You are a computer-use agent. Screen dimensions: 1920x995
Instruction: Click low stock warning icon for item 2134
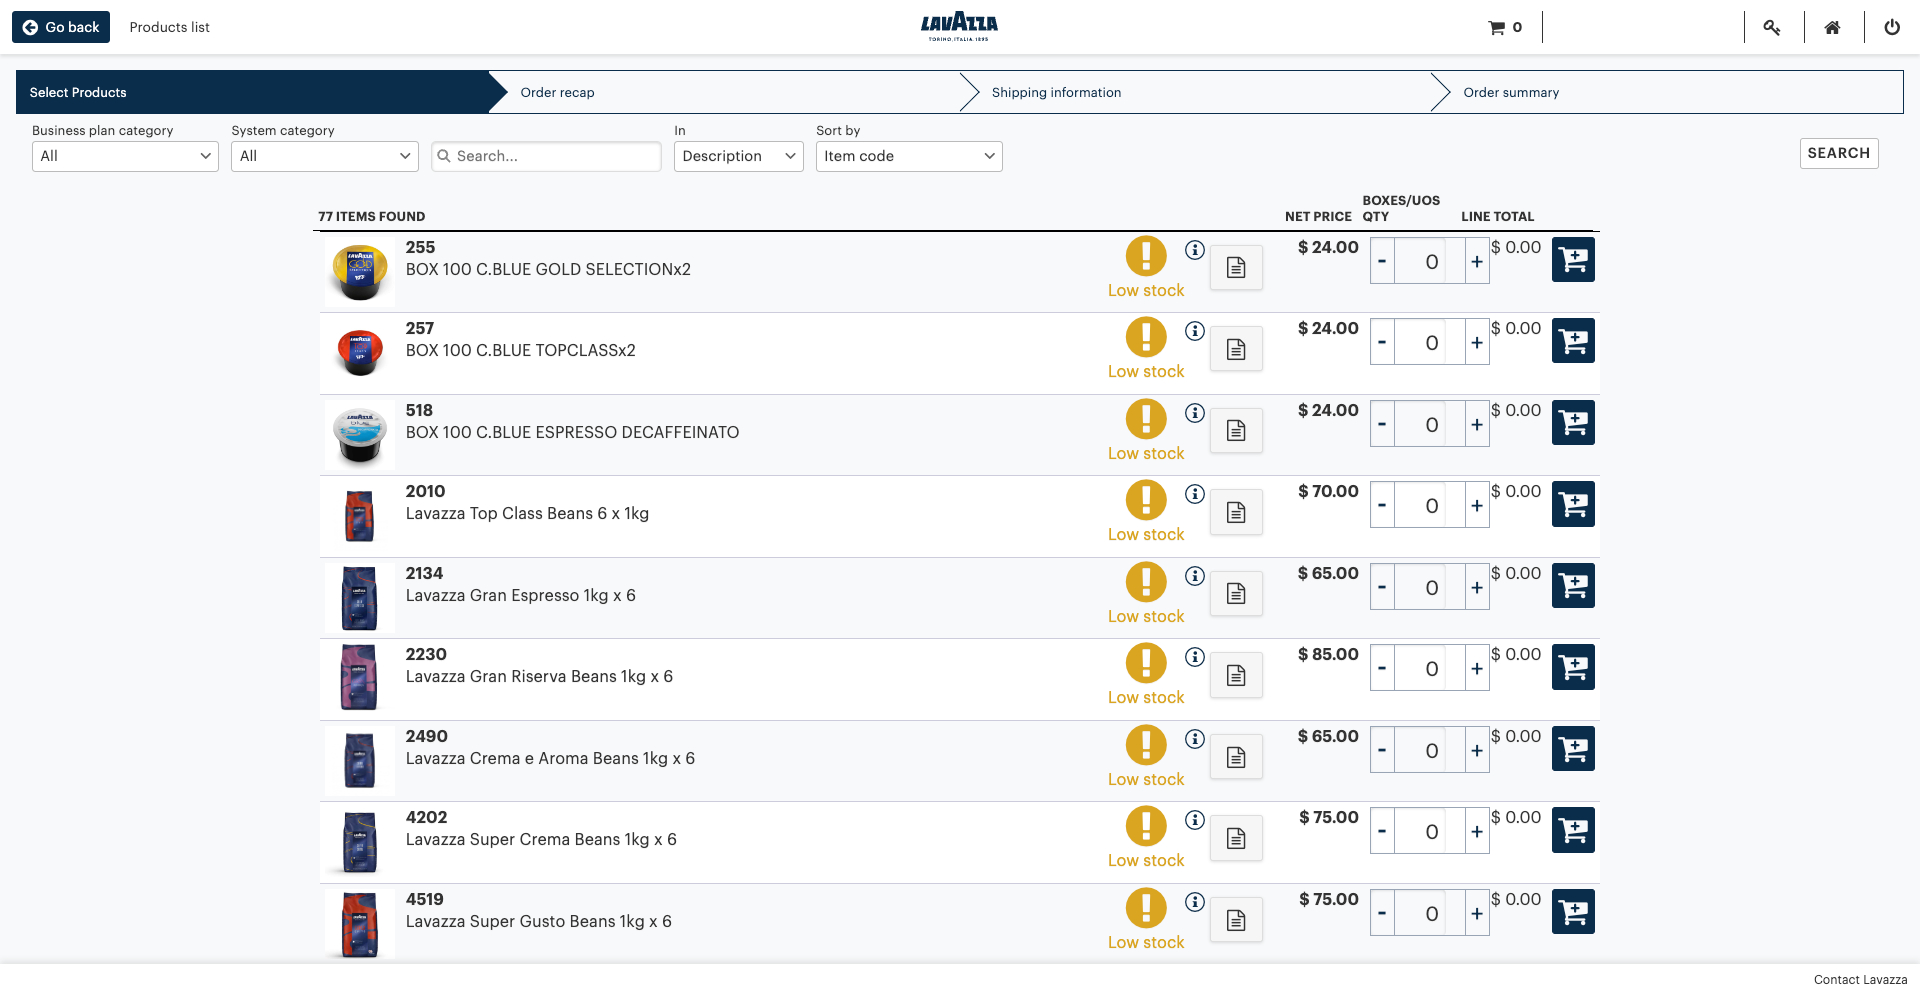(1146, 582)
